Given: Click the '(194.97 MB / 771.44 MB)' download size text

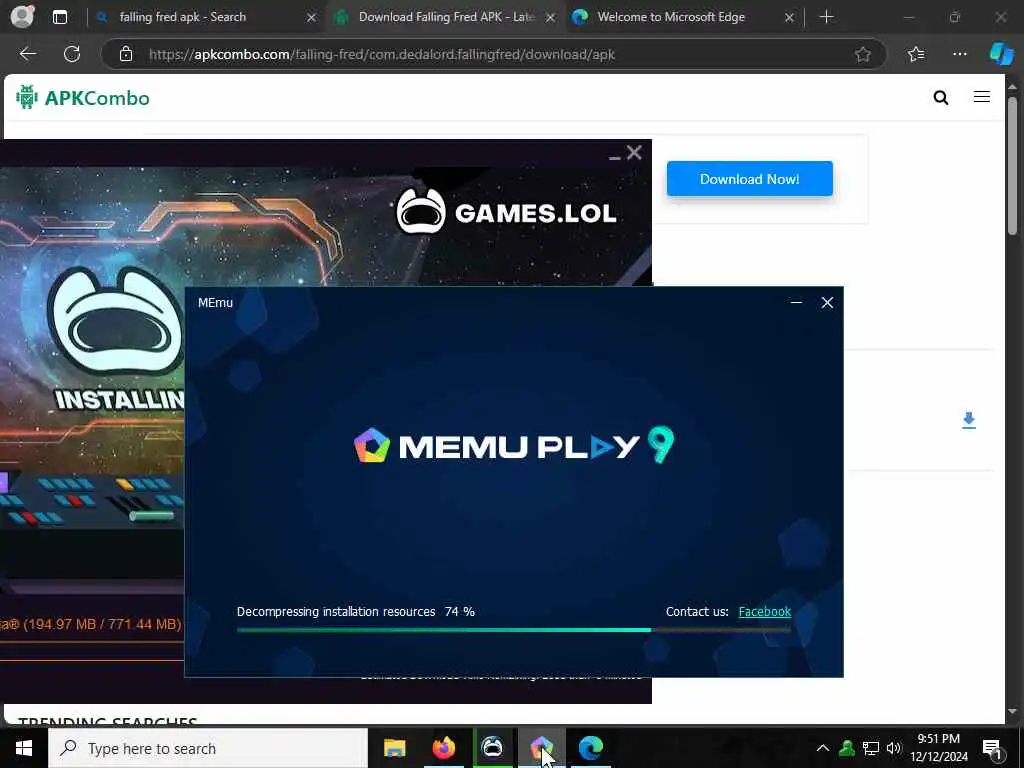Looking at the screenshot, I should (x=102, y=624).
